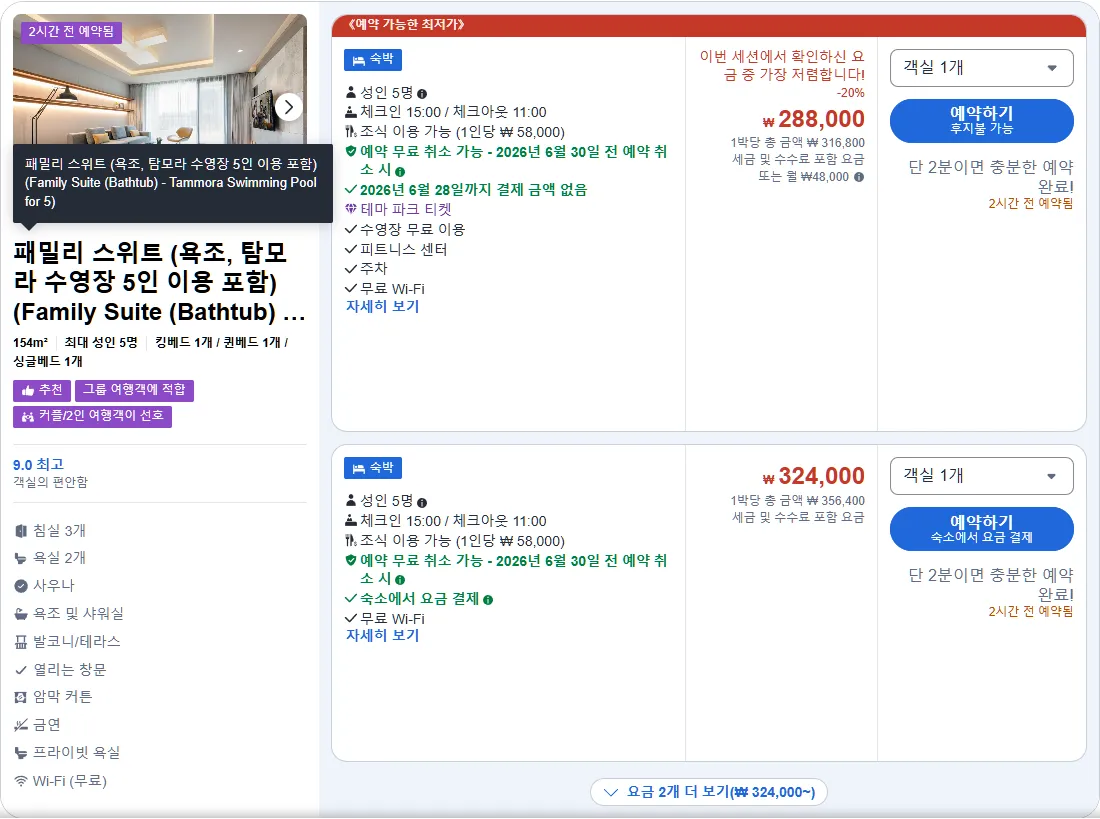Viewport: 1100px width, 819px height.
Task: Open the family suite room photo
Action: (x=160, y=81)
